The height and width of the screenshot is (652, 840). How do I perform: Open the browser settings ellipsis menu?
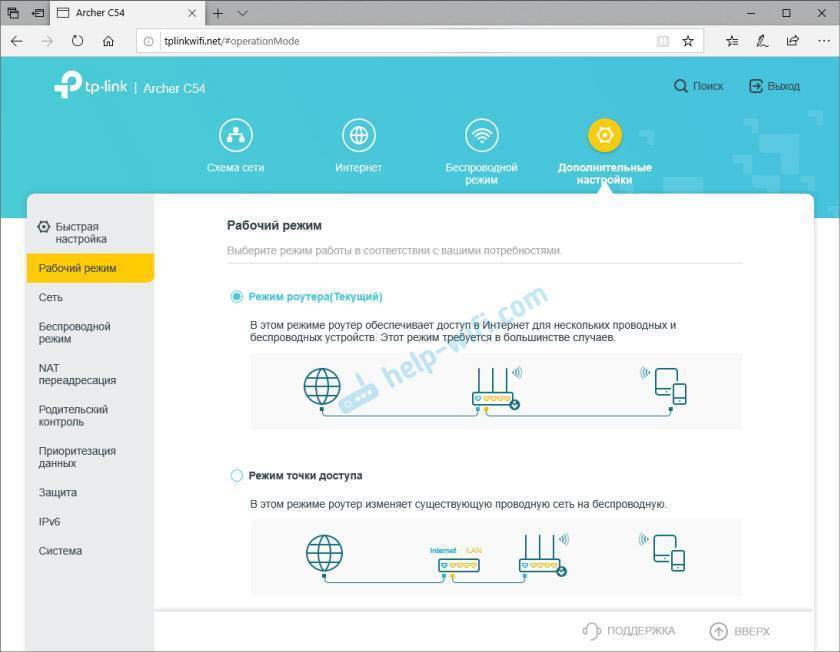(x=824, y=41)
